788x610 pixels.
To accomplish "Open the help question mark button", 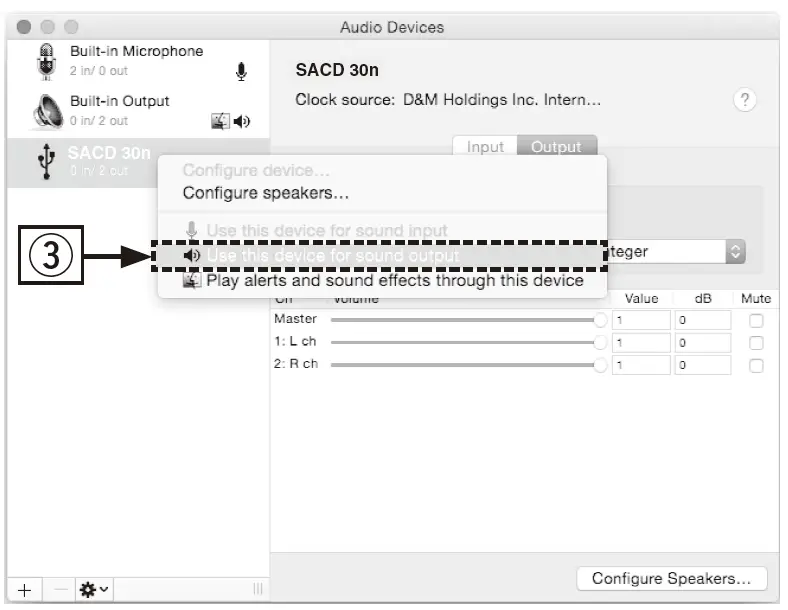I will 745,99.
